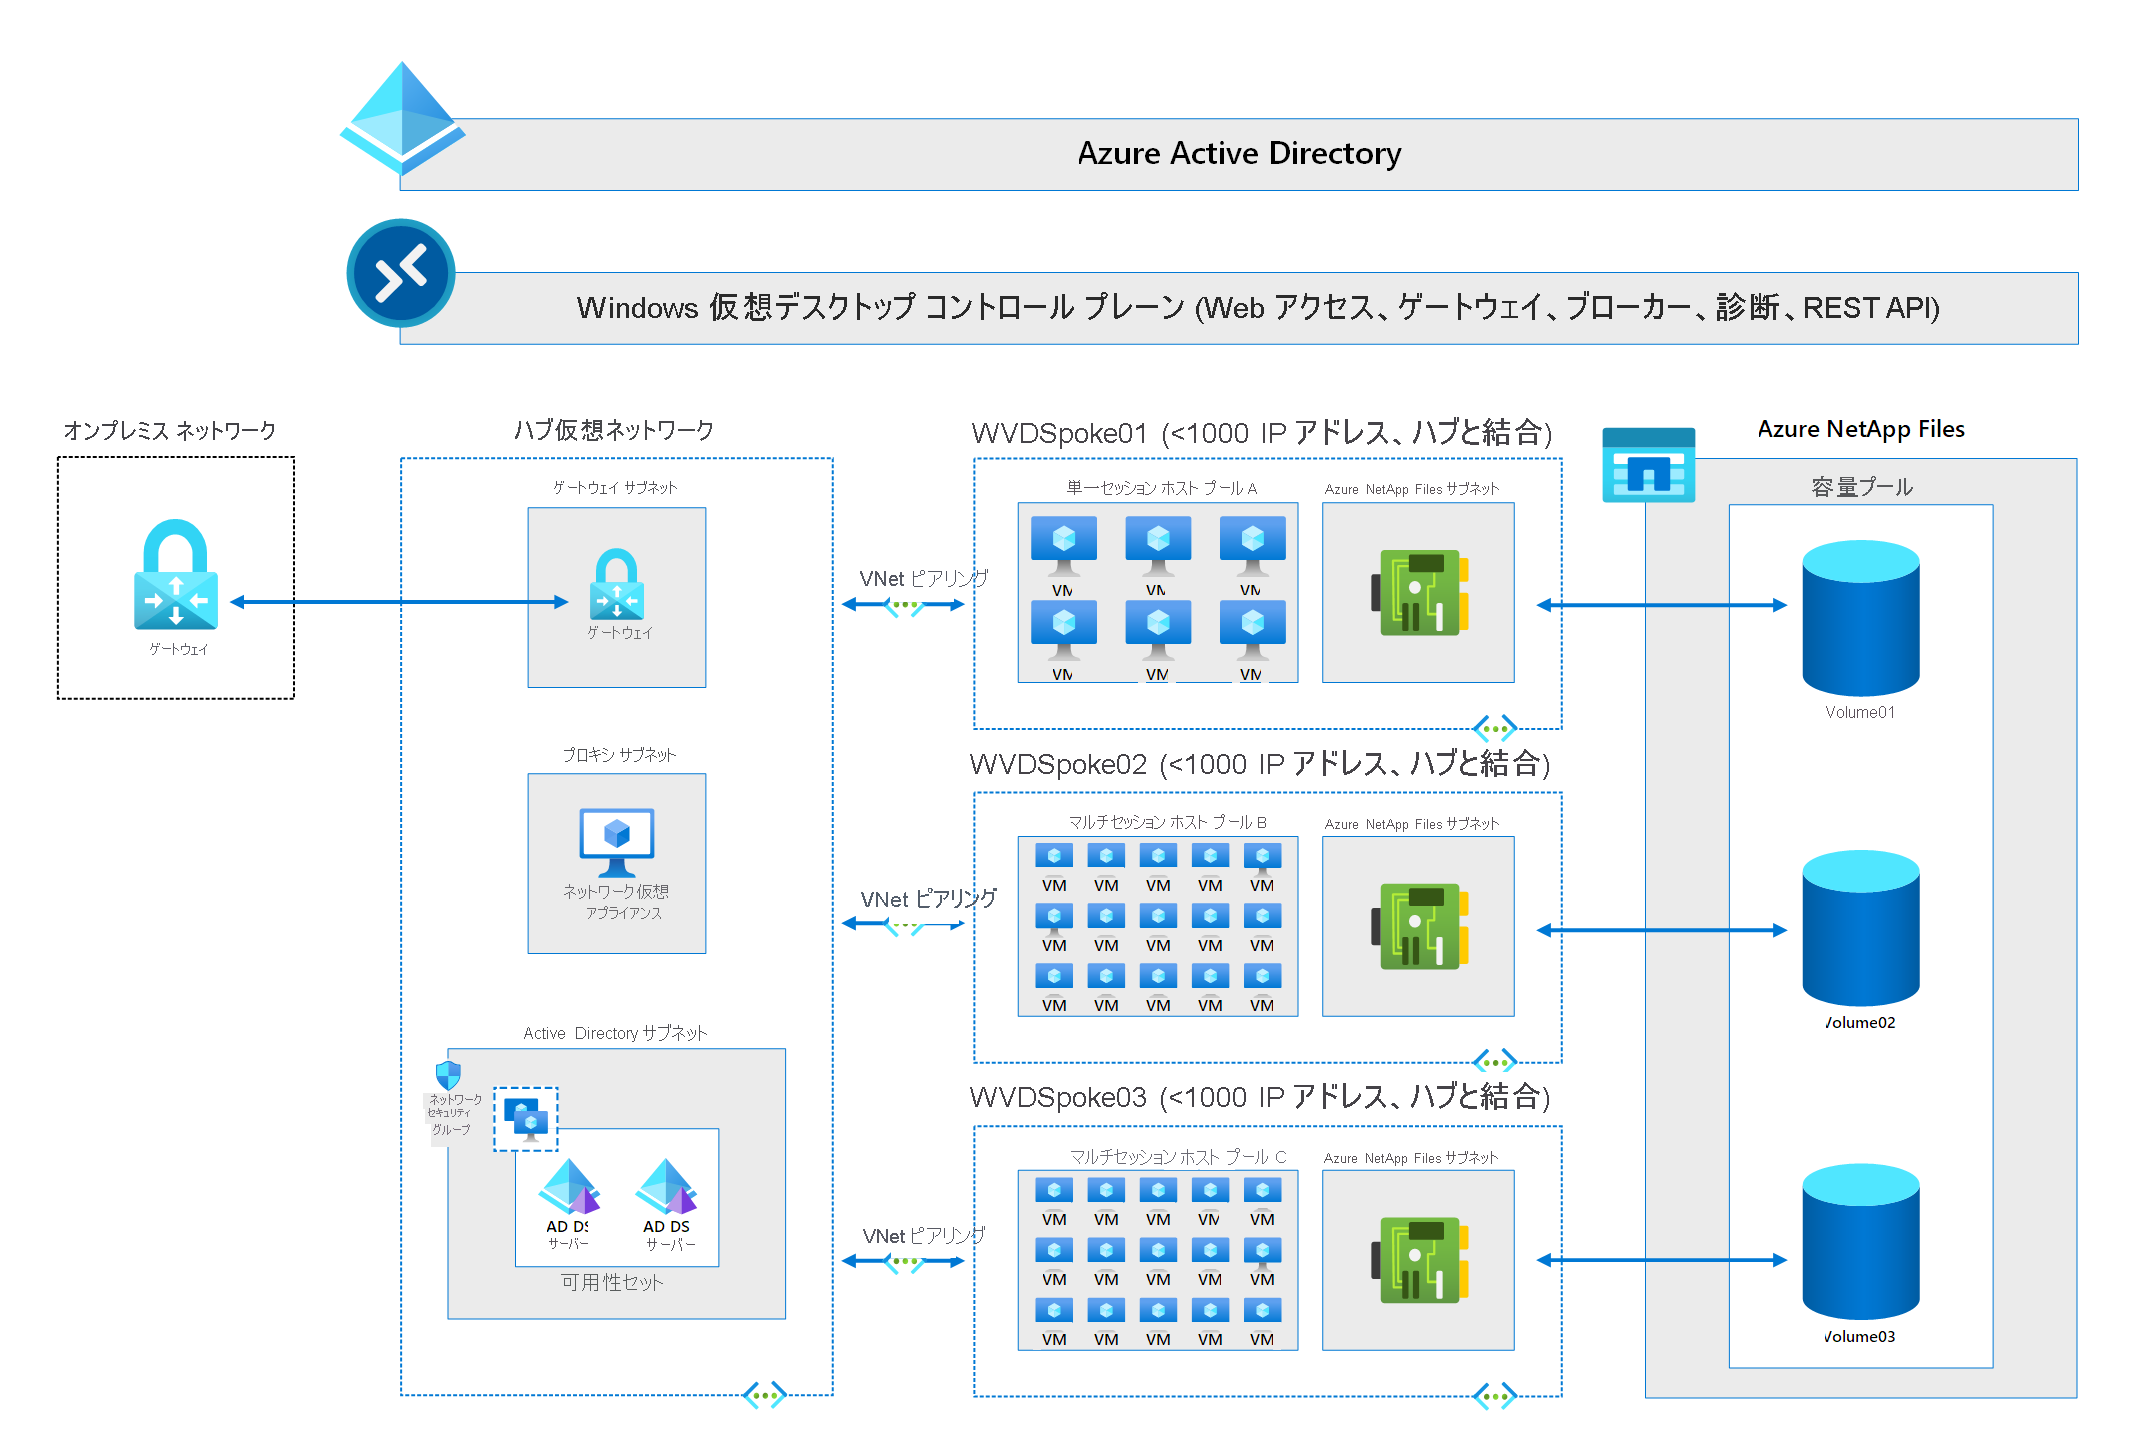Click the マルチセッション ホスト プール B label

[1167, 822]
